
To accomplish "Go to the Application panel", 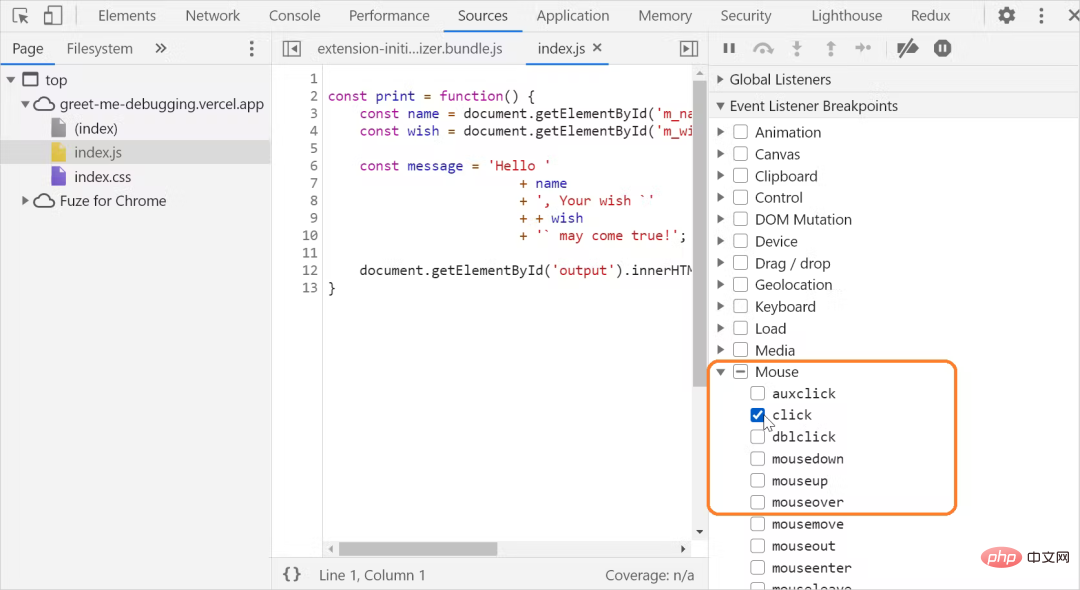I will pos(572,15).
